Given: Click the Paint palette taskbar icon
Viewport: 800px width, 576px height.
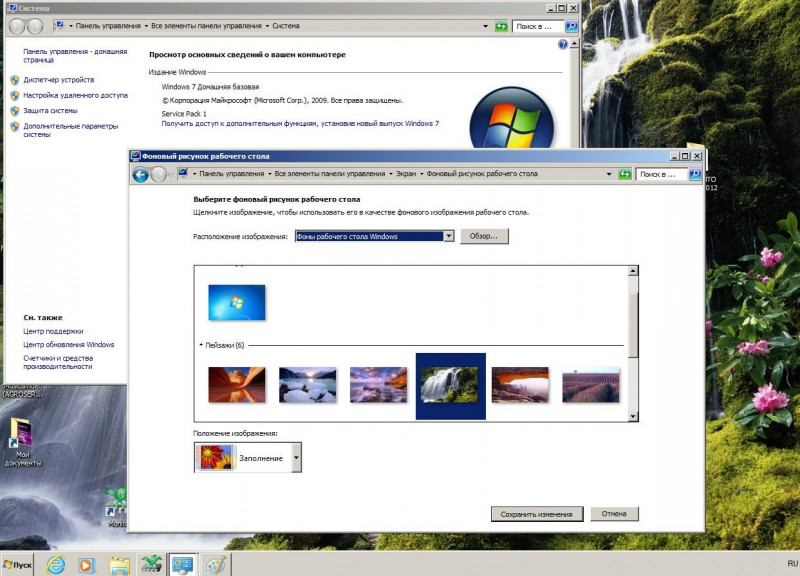Looking at the screenshot, I should click(215, 564).
